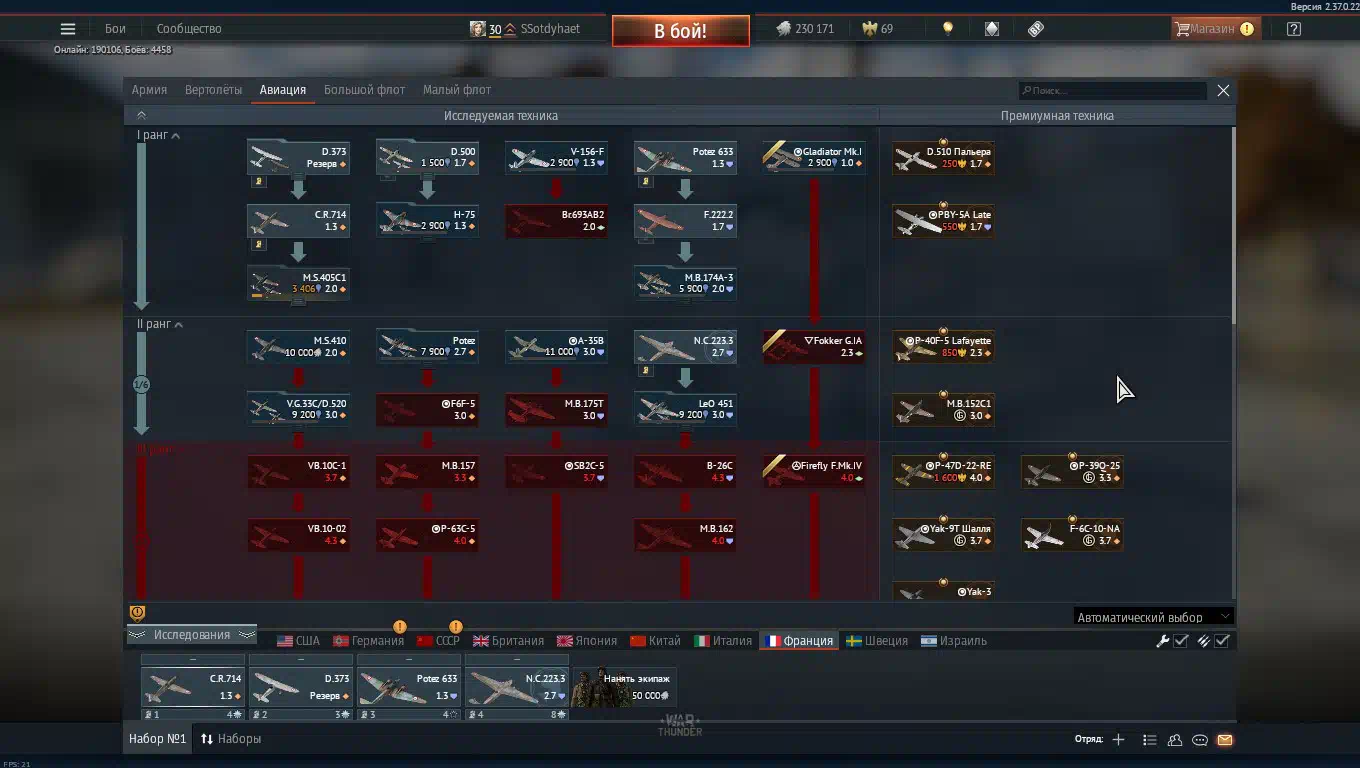Select the США nation tab
1360x768 pixels.
tap(298, 641)
